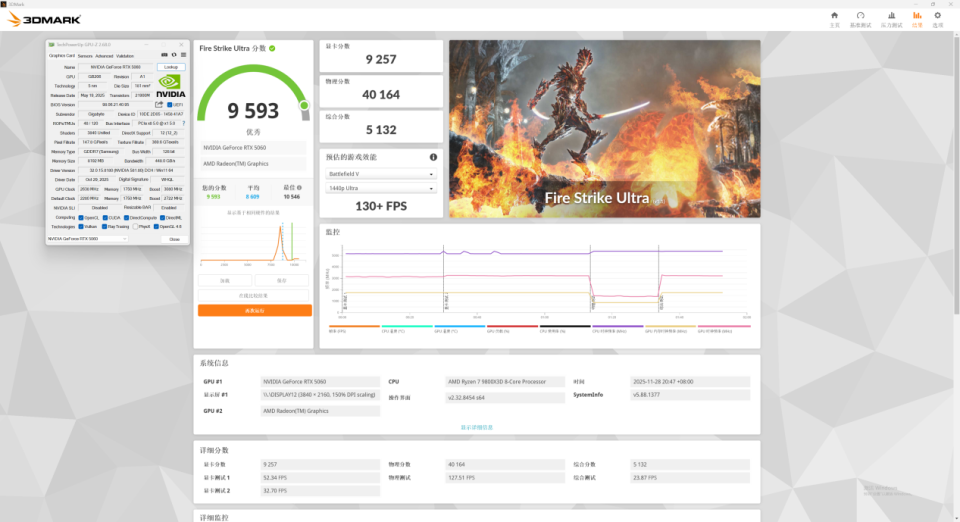Switch to the Sensors tab in GPU-Z
The height and width of the screenshot is (522, 960).
85,56
